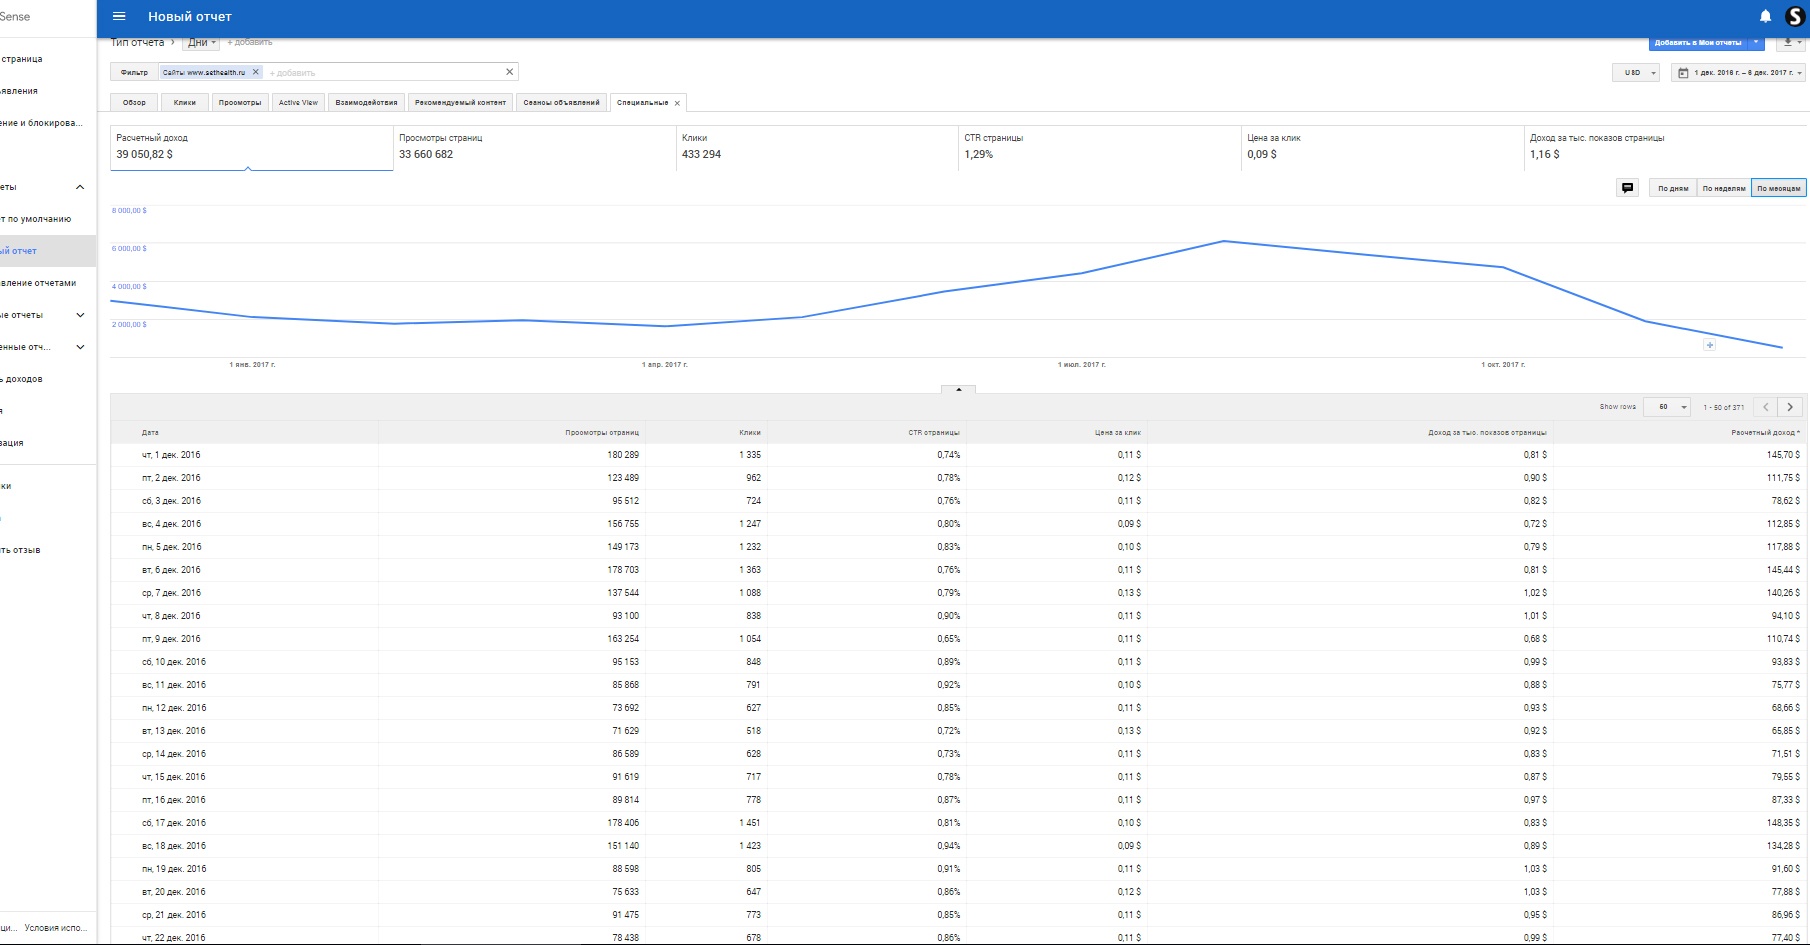Open chart annotations comment icon
The image size is (1810, 945).
pyautogui.click(x=1627, y=188)
